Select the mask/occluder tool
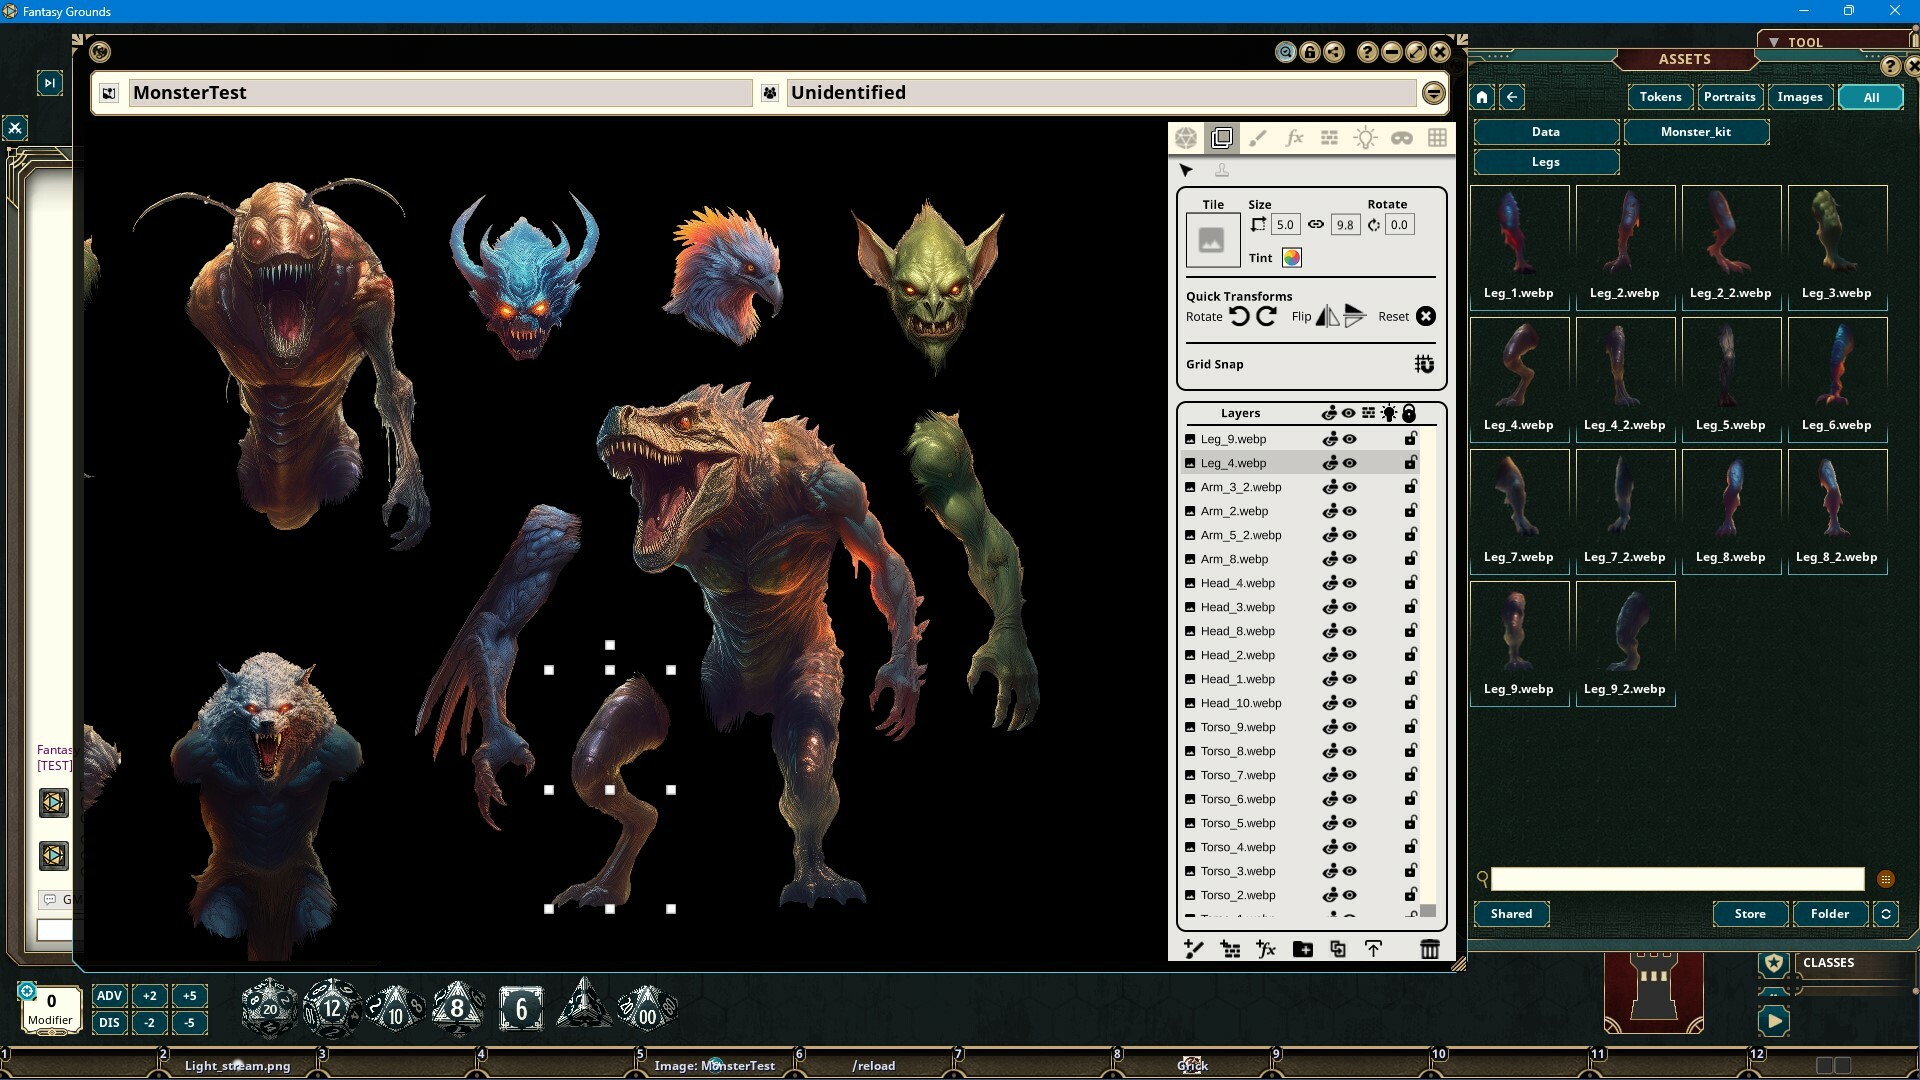1920x1080 pixels. 1401,137
